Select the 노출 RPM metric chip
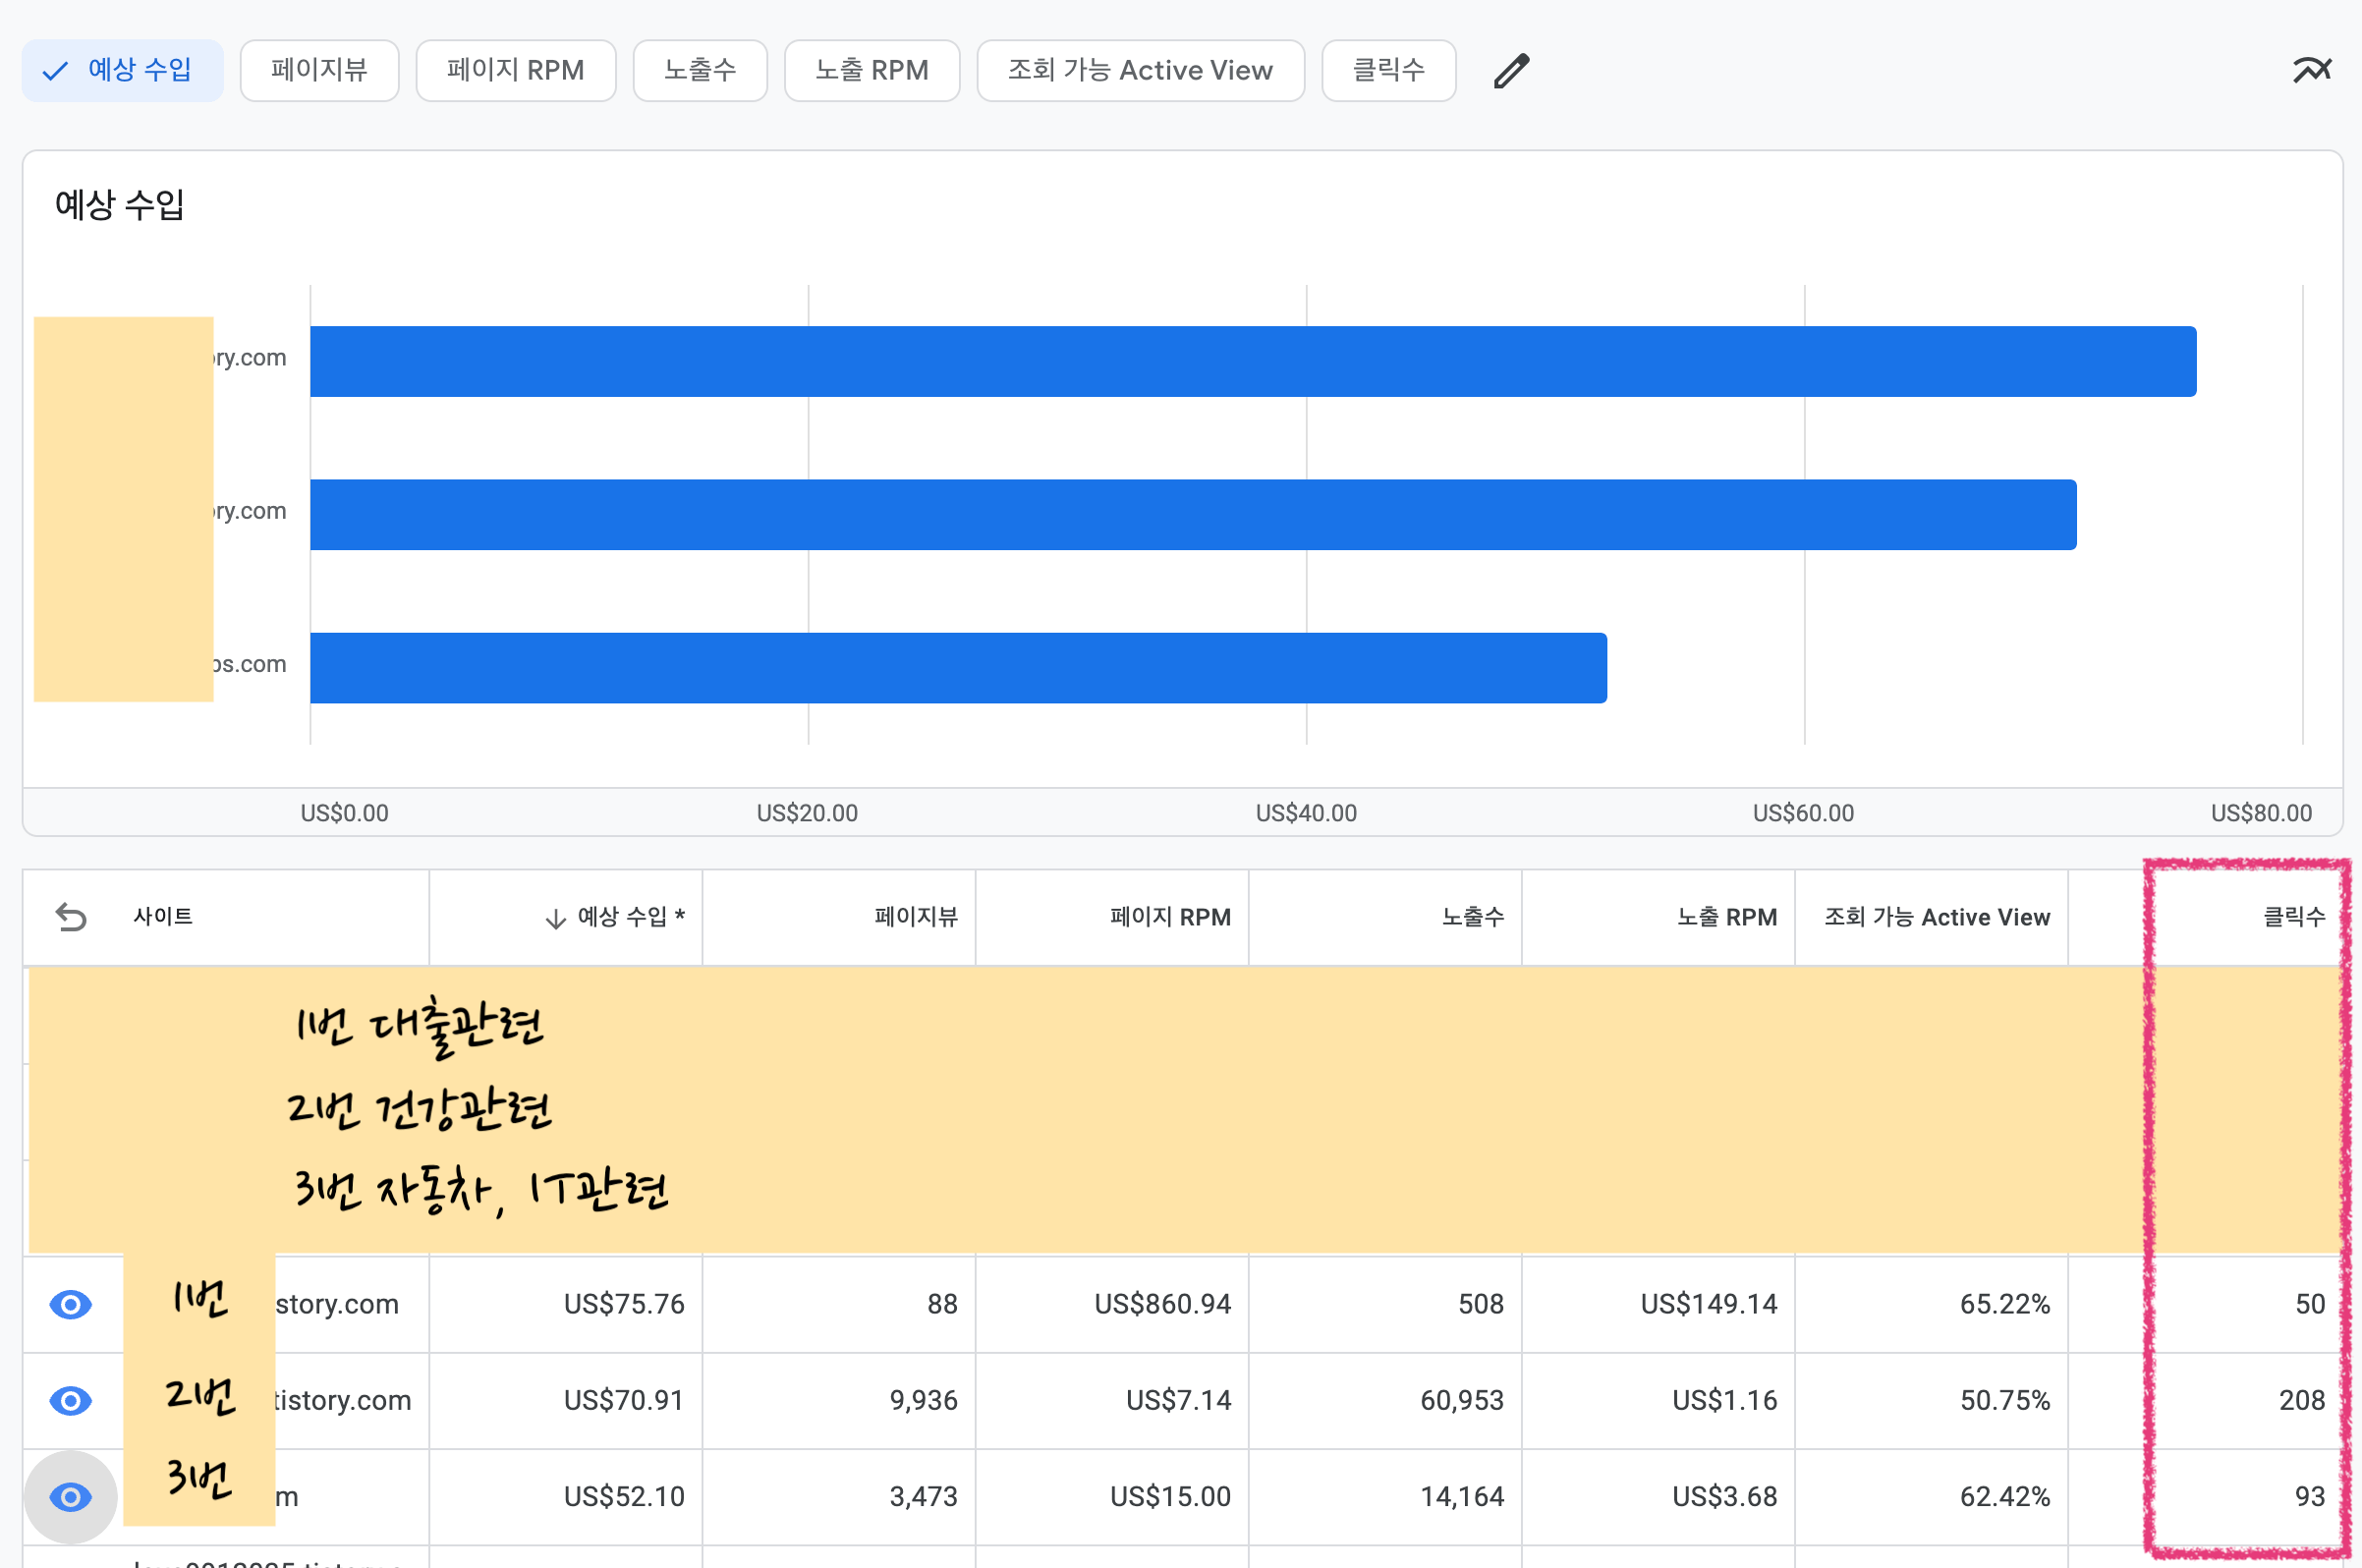 871,70
